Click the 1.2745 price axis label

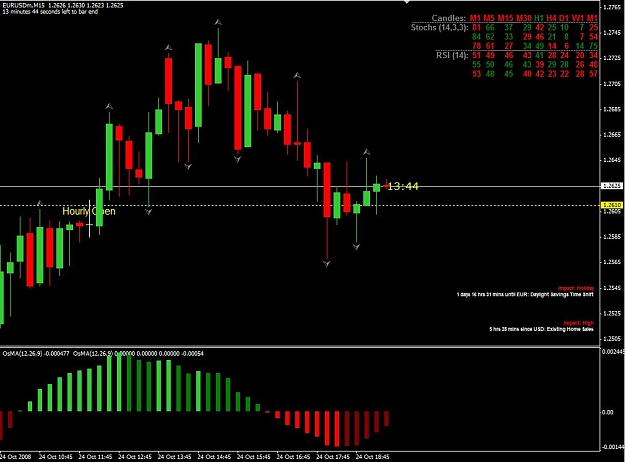tap(612, 33)
